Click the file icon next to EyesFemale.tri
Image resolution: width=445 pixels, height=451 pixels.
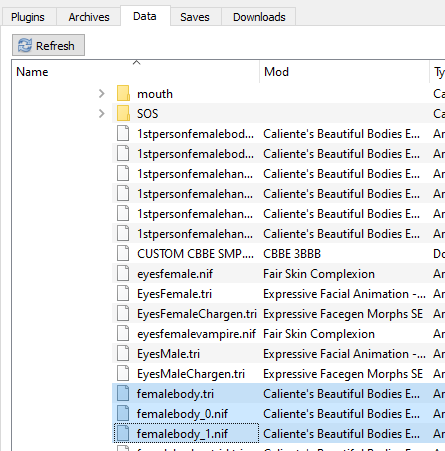(123, 293)
